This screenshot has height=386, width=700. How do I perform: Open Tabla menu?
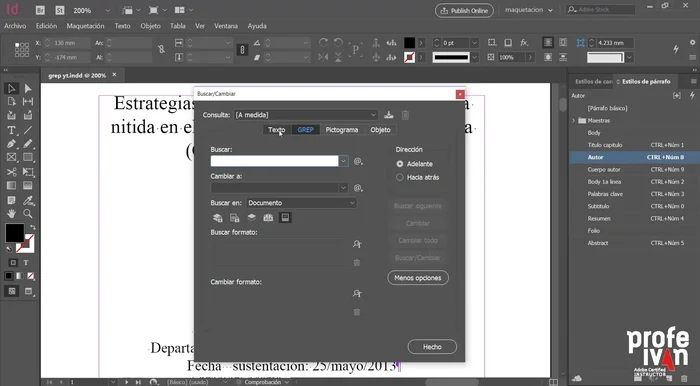tap(178, 26)
